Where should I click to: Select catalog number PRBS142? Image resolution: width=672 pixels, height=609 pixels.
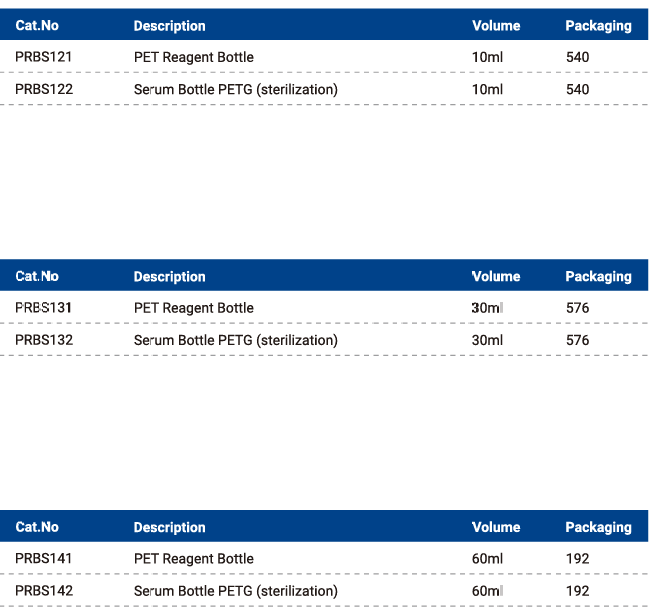(44, 591)
